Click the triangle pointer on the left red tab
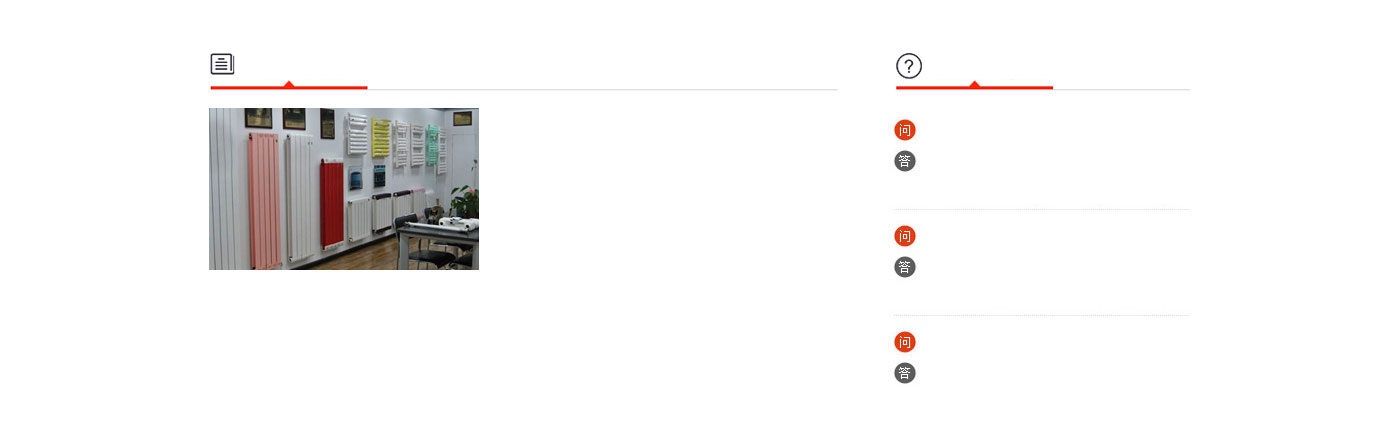The image size is (1400, 426). 289,84
